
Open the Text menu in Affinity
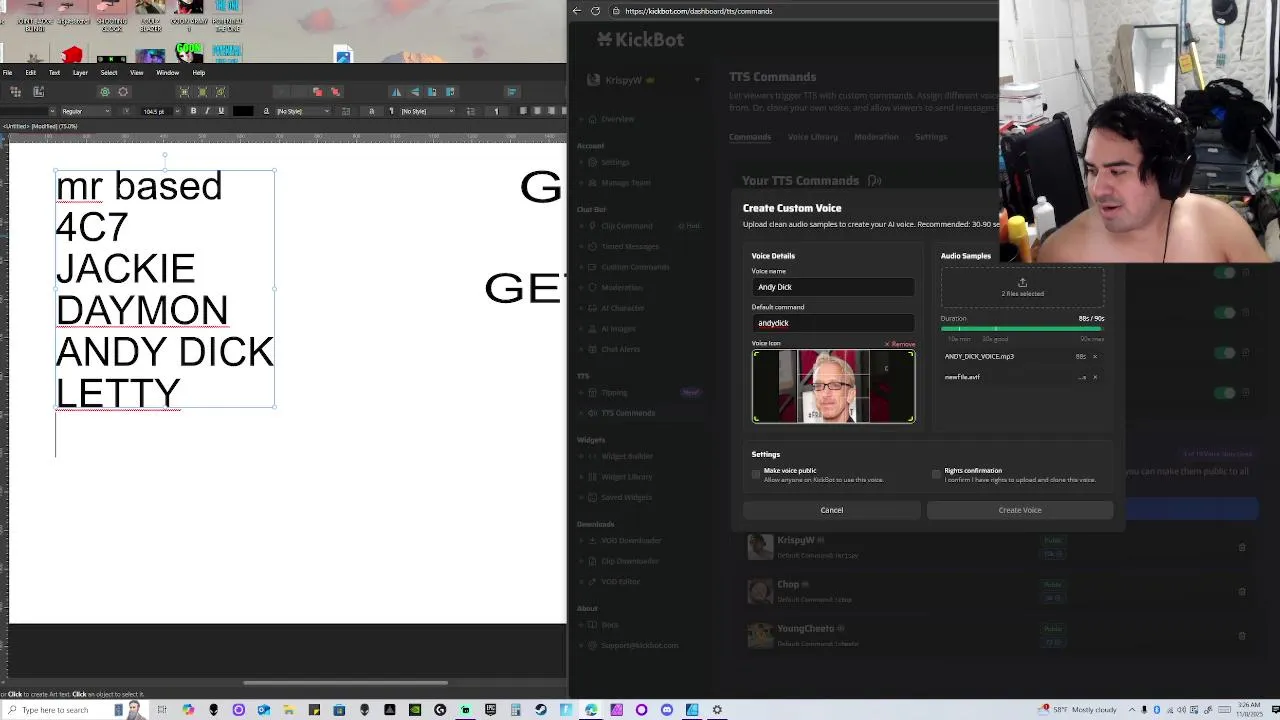click(x=54, y=72)
